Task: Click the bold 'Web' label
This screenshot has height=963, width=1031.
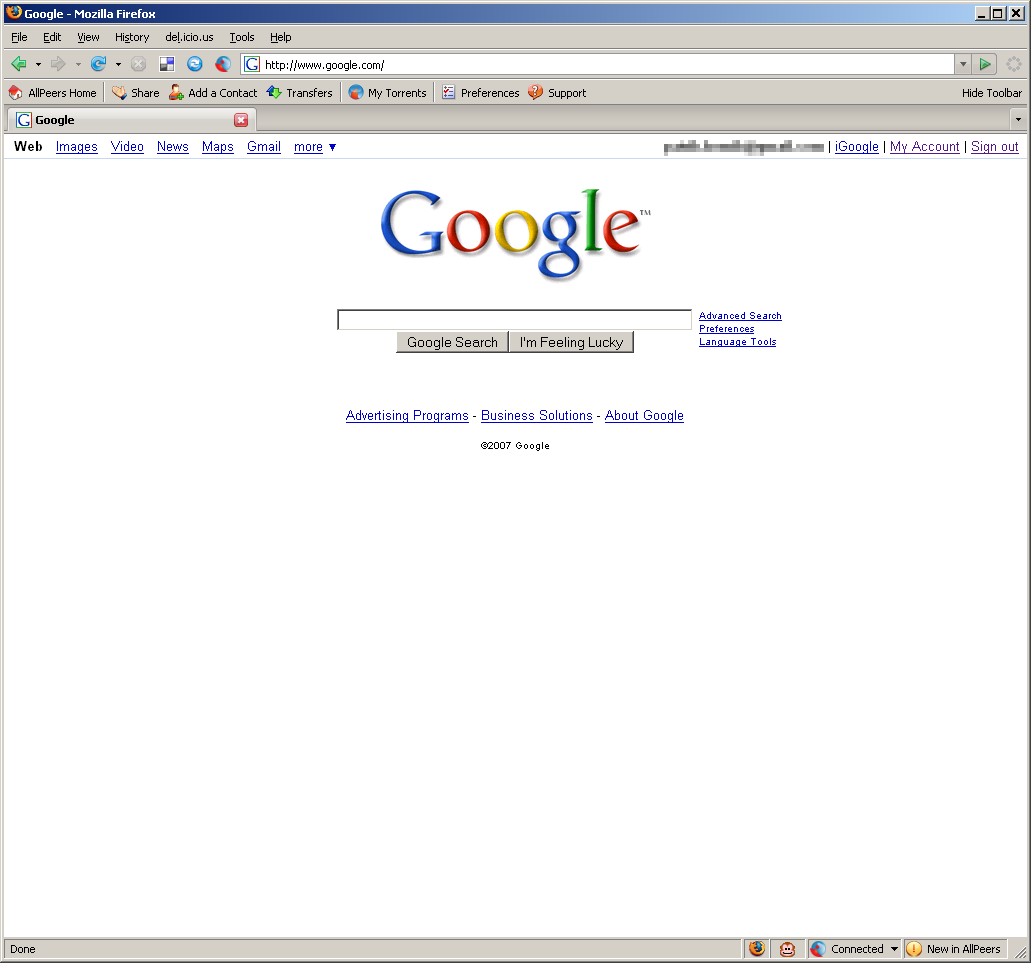Action: click(x=28, y=147)
